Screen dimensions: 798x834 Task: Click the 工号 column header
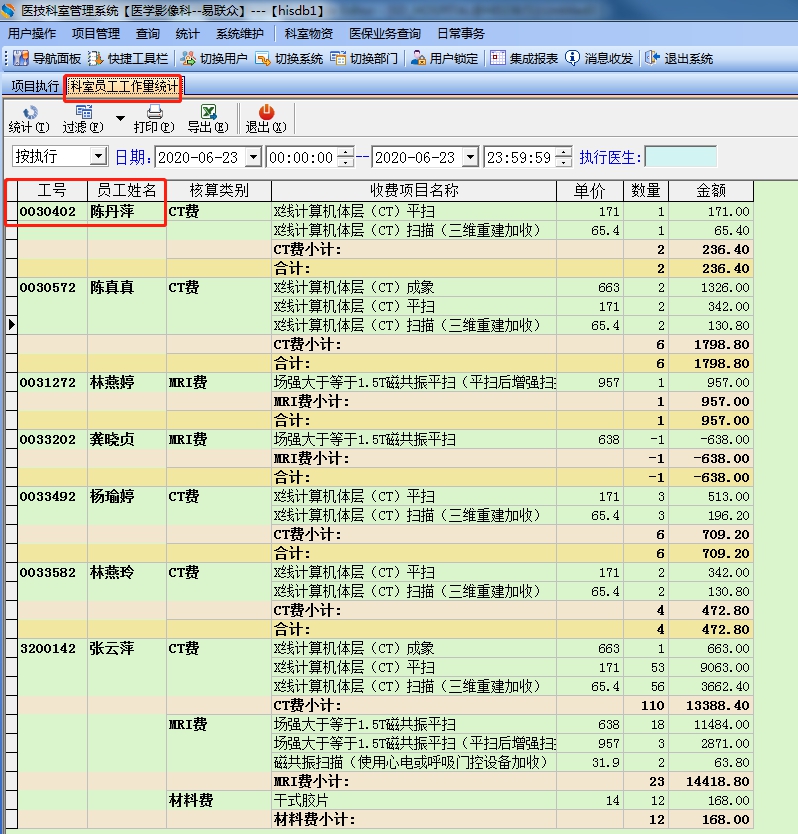[52, 190]
